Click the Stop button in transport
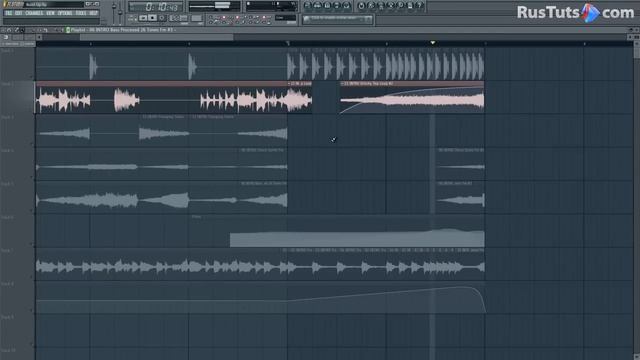This screenshot has width=640, height=360. pyautogui.click(x=152, y=18)
